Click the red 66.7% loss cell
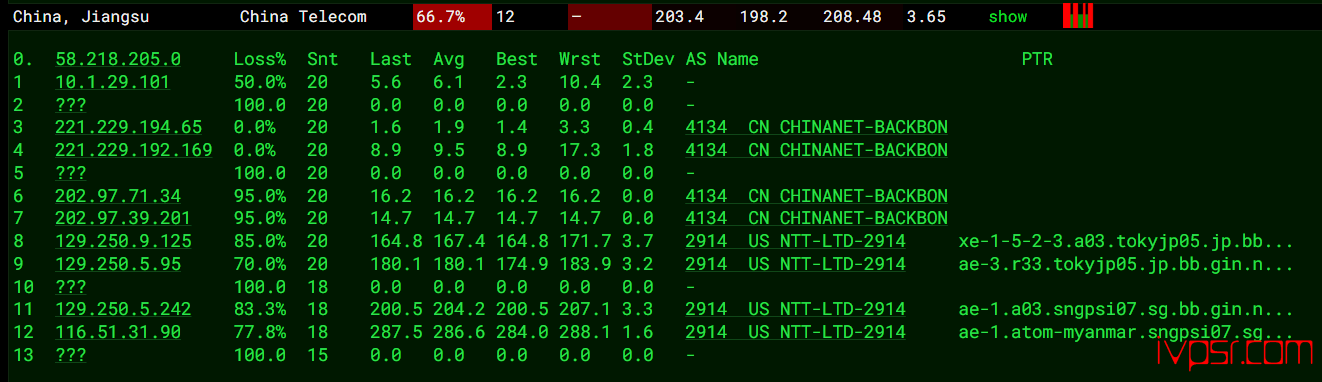1322x382 pixels. [x=452, y=17]
